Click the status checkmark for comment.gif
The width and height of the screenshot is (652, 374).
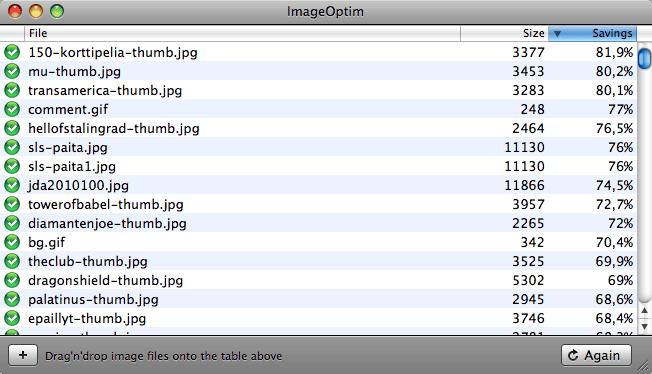pyautogui.click(x=12, y=109)
